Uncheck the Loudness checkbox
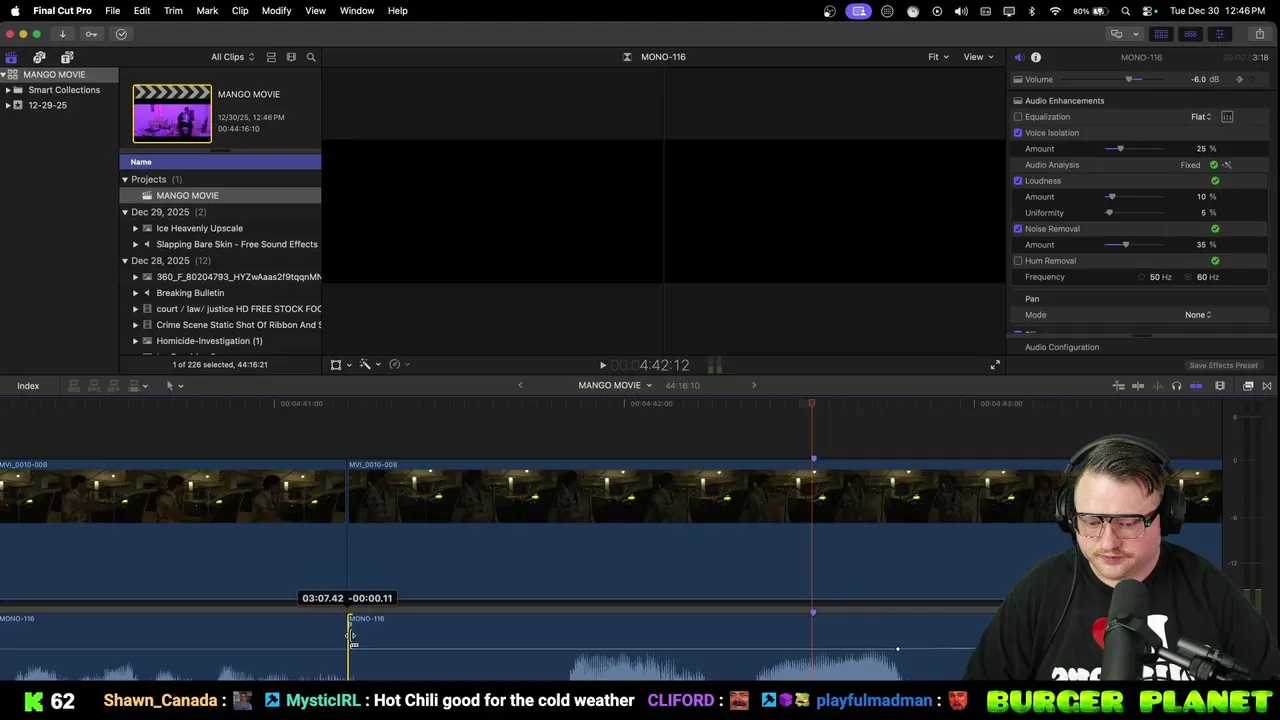Image resolution: width=1280 pixels, height=720 pixels. [x=1018, y=181]
